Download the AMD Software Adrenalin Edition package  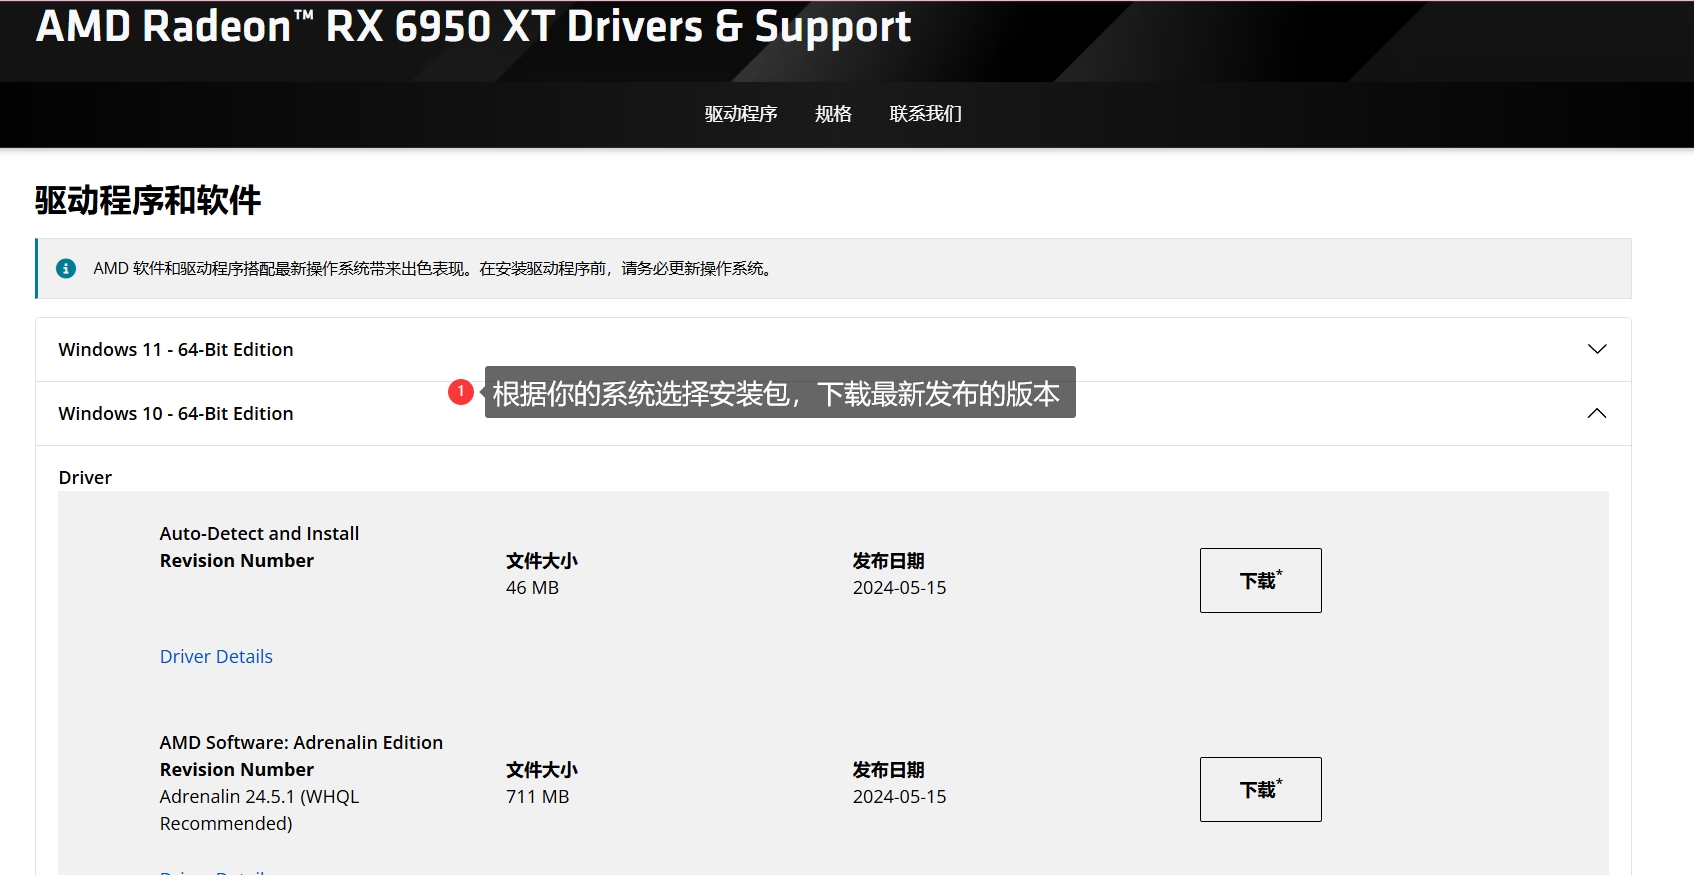click(x=1260, y=789)
